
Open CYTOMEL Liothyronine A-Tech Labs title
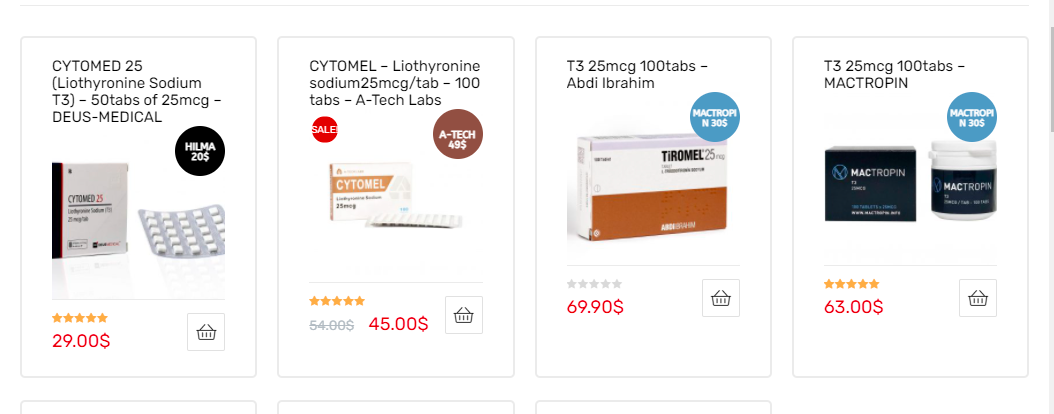pyautogui.click(x=395, y=83)
